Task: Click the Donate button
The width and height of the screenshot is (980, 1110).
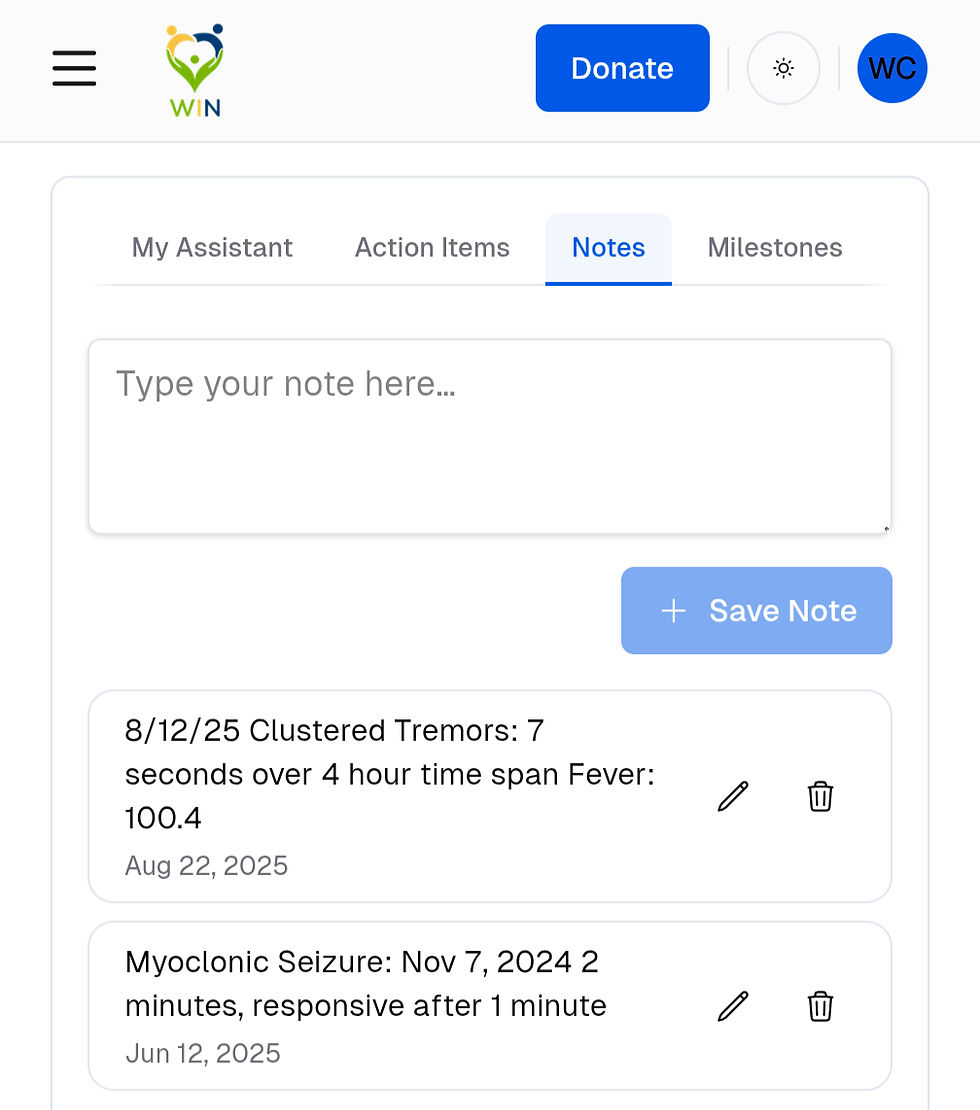Action: tap(622, 68)
